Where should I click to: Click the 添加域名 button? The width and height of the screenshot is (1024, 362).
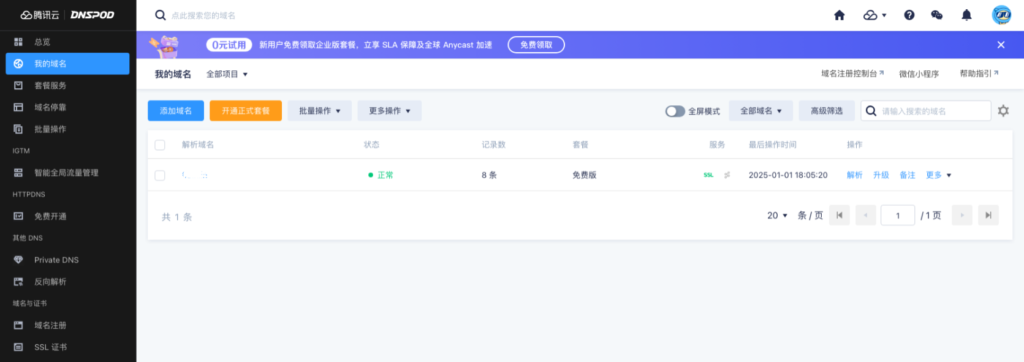click(176, 111)
